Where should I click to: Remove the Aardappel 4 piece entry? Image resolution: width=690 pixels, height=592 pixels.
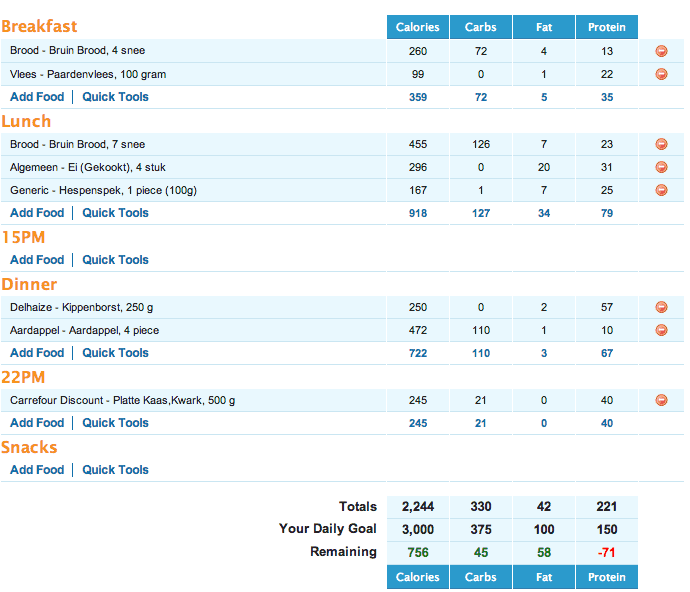click(661, 330)
